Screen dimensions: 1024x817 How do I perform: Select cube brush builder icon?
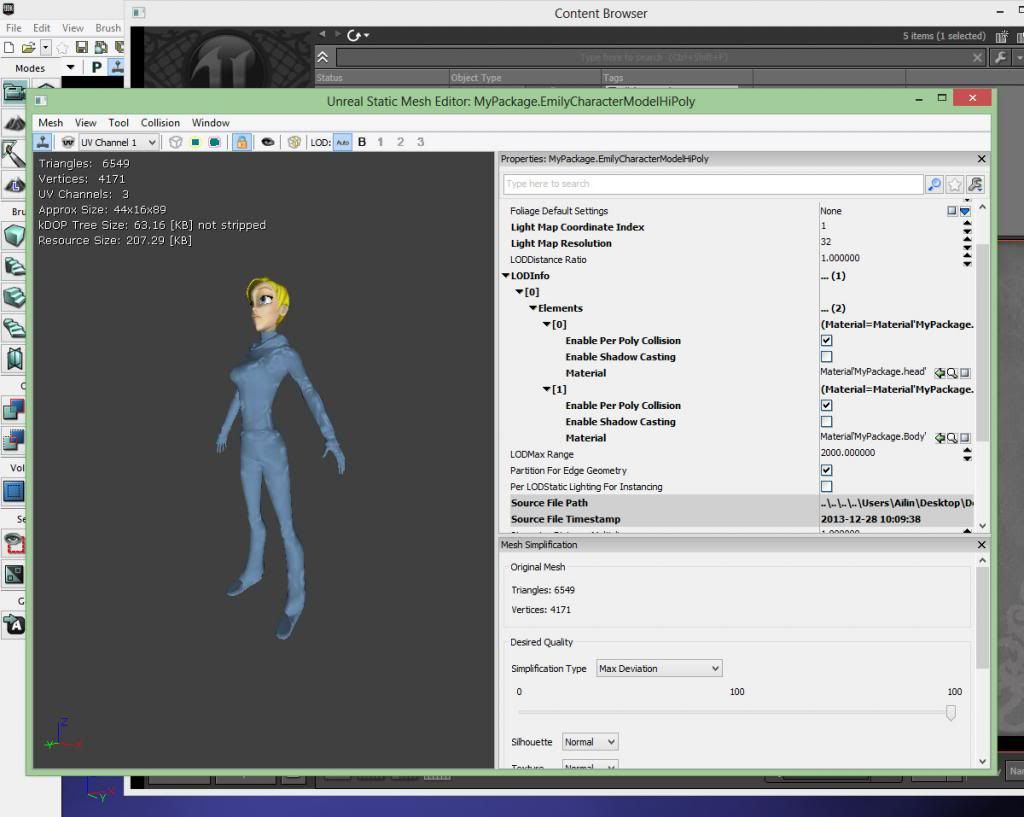[x=14, y=234]
